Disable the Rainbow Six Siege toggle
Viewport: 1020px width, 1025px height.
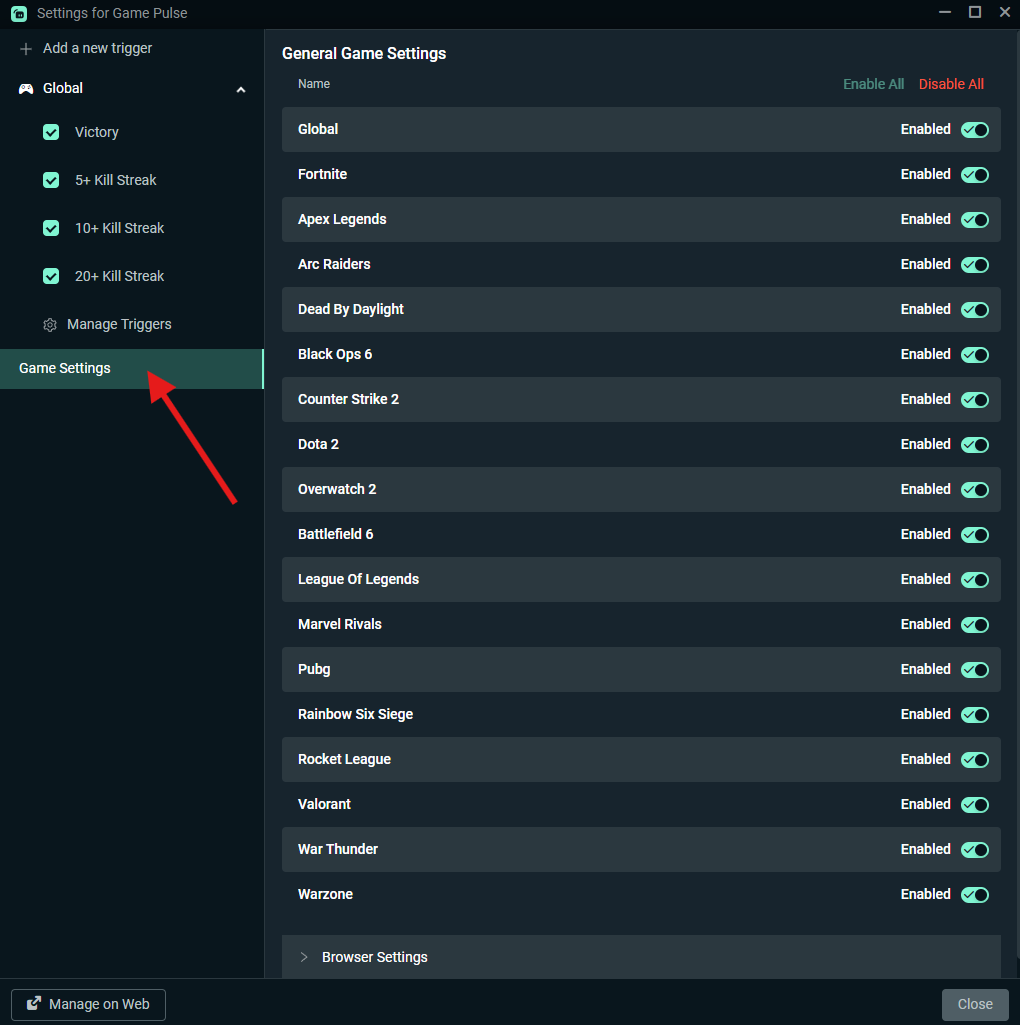pyautogui.click(x=974, y=714)
